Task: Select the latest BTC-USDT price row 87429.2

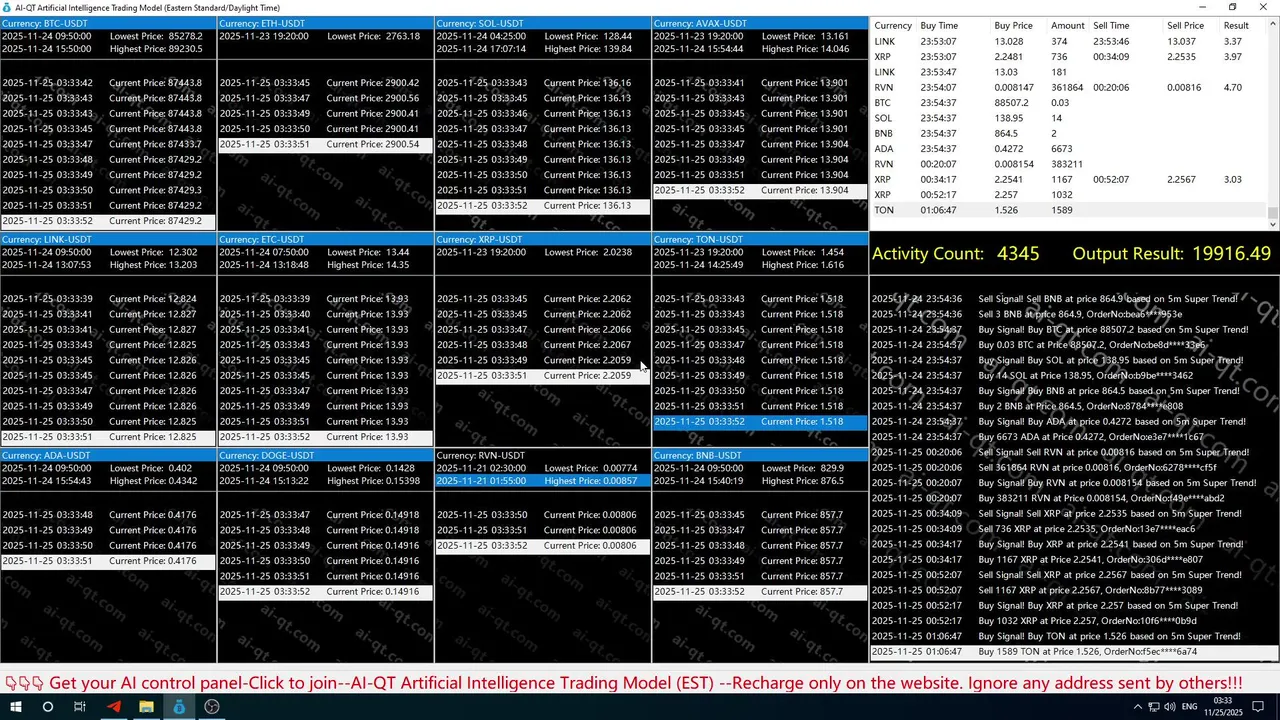Action: pos(108,221)
